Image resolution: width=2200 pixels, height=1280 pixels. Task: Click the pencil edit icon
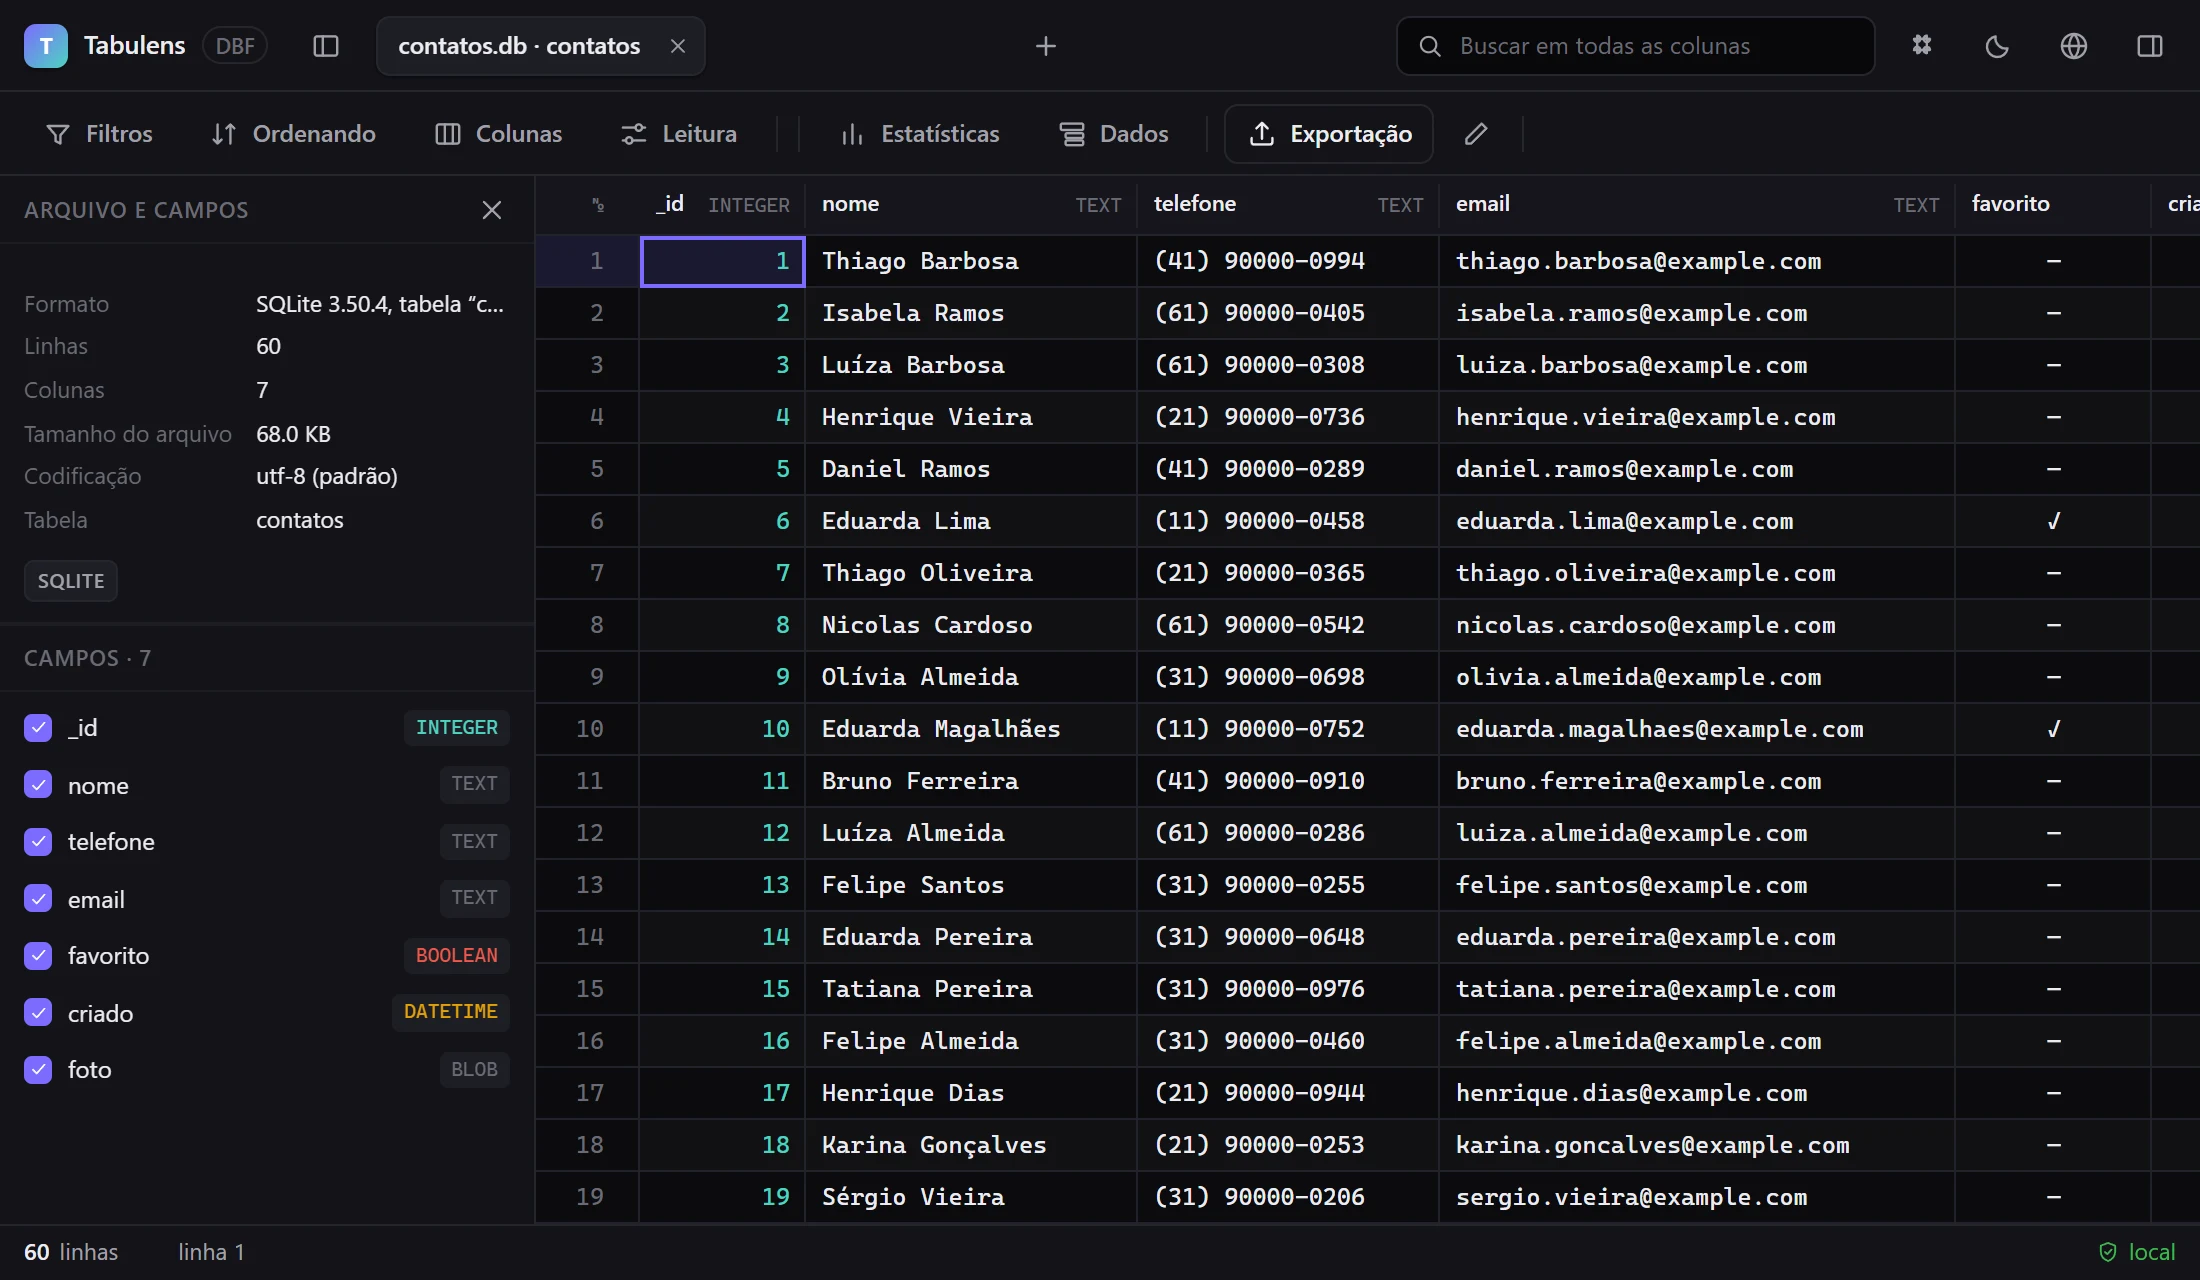(x=1476, y=134)
